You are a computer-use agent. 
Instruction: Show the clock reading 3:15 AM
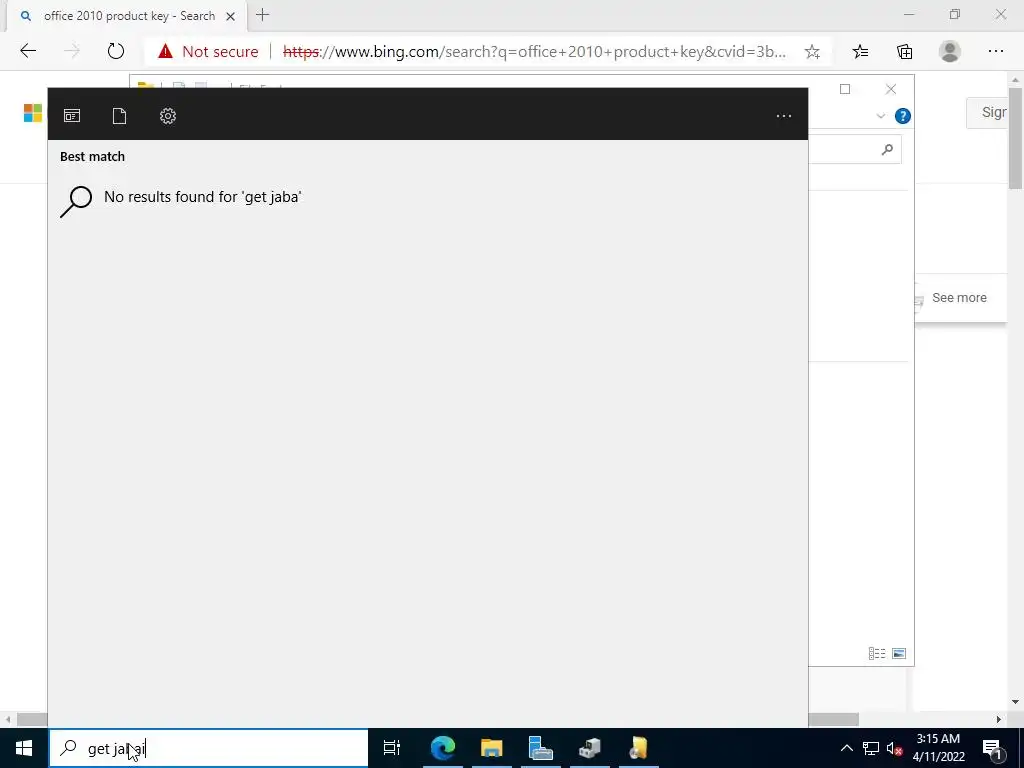tap(938, 739)
